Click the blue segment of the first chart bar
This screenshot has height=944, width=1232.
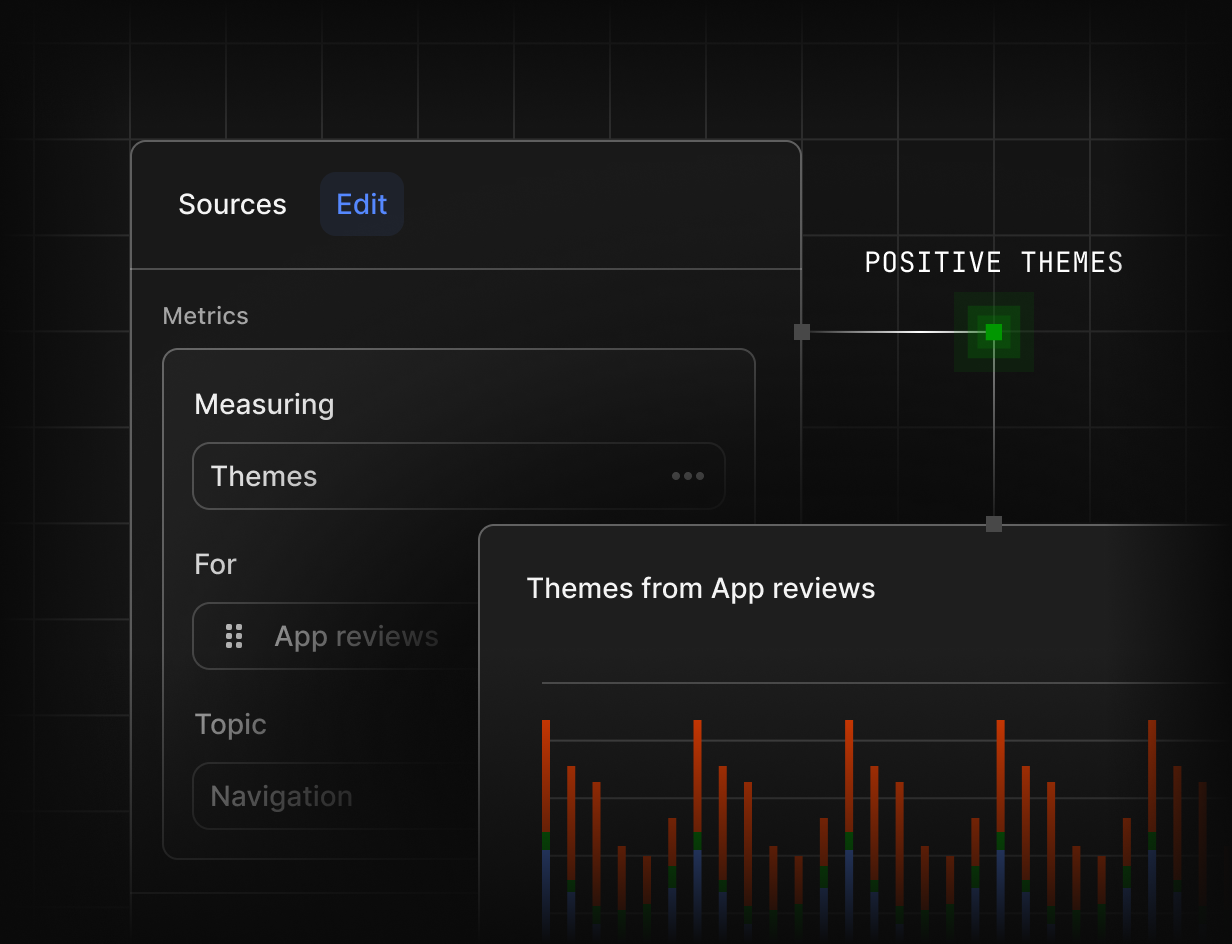pyautogui.click(x=546, y=885)
